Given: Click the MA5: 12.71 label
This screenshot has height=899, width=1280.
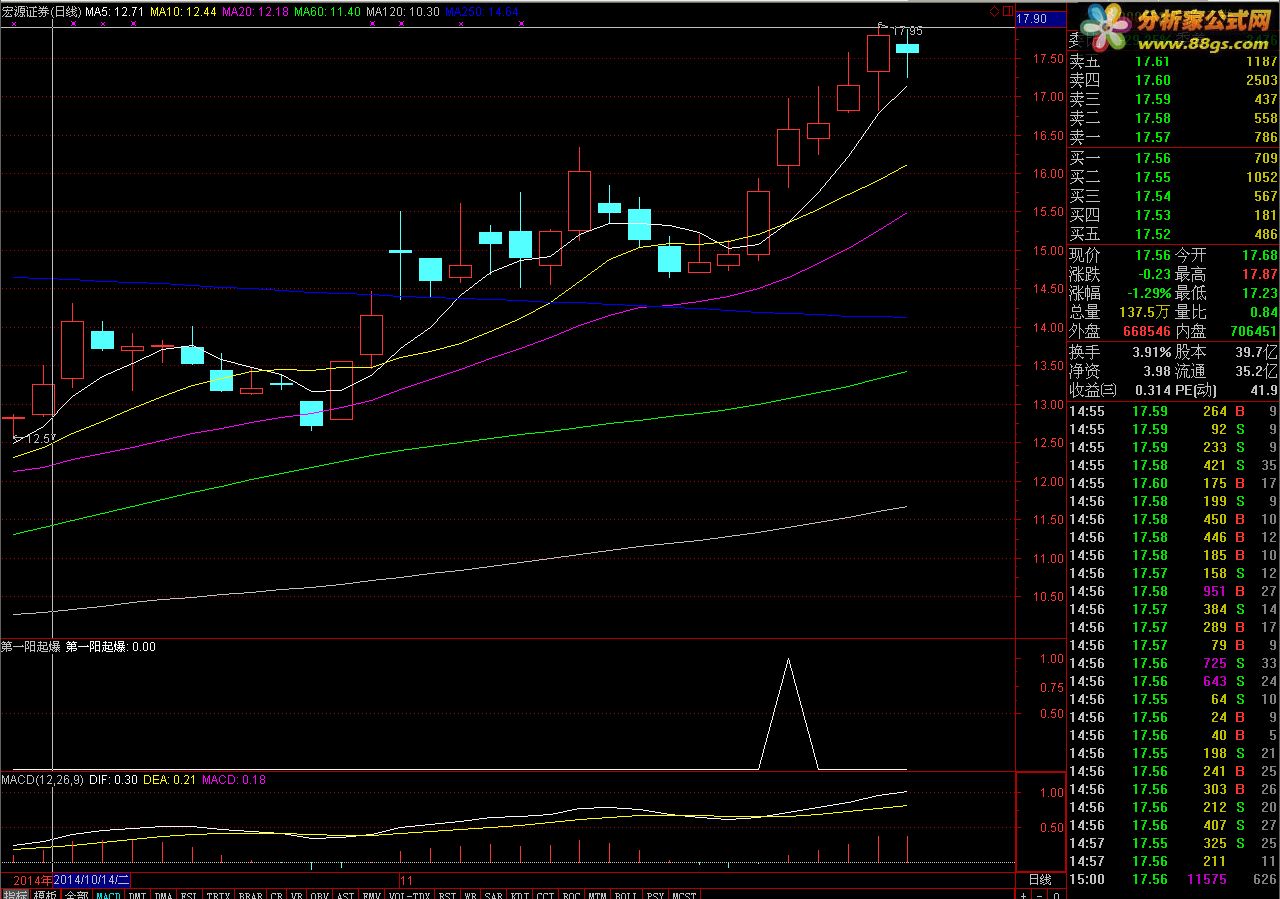Looking at the screenshot, I should pos(115,11).
